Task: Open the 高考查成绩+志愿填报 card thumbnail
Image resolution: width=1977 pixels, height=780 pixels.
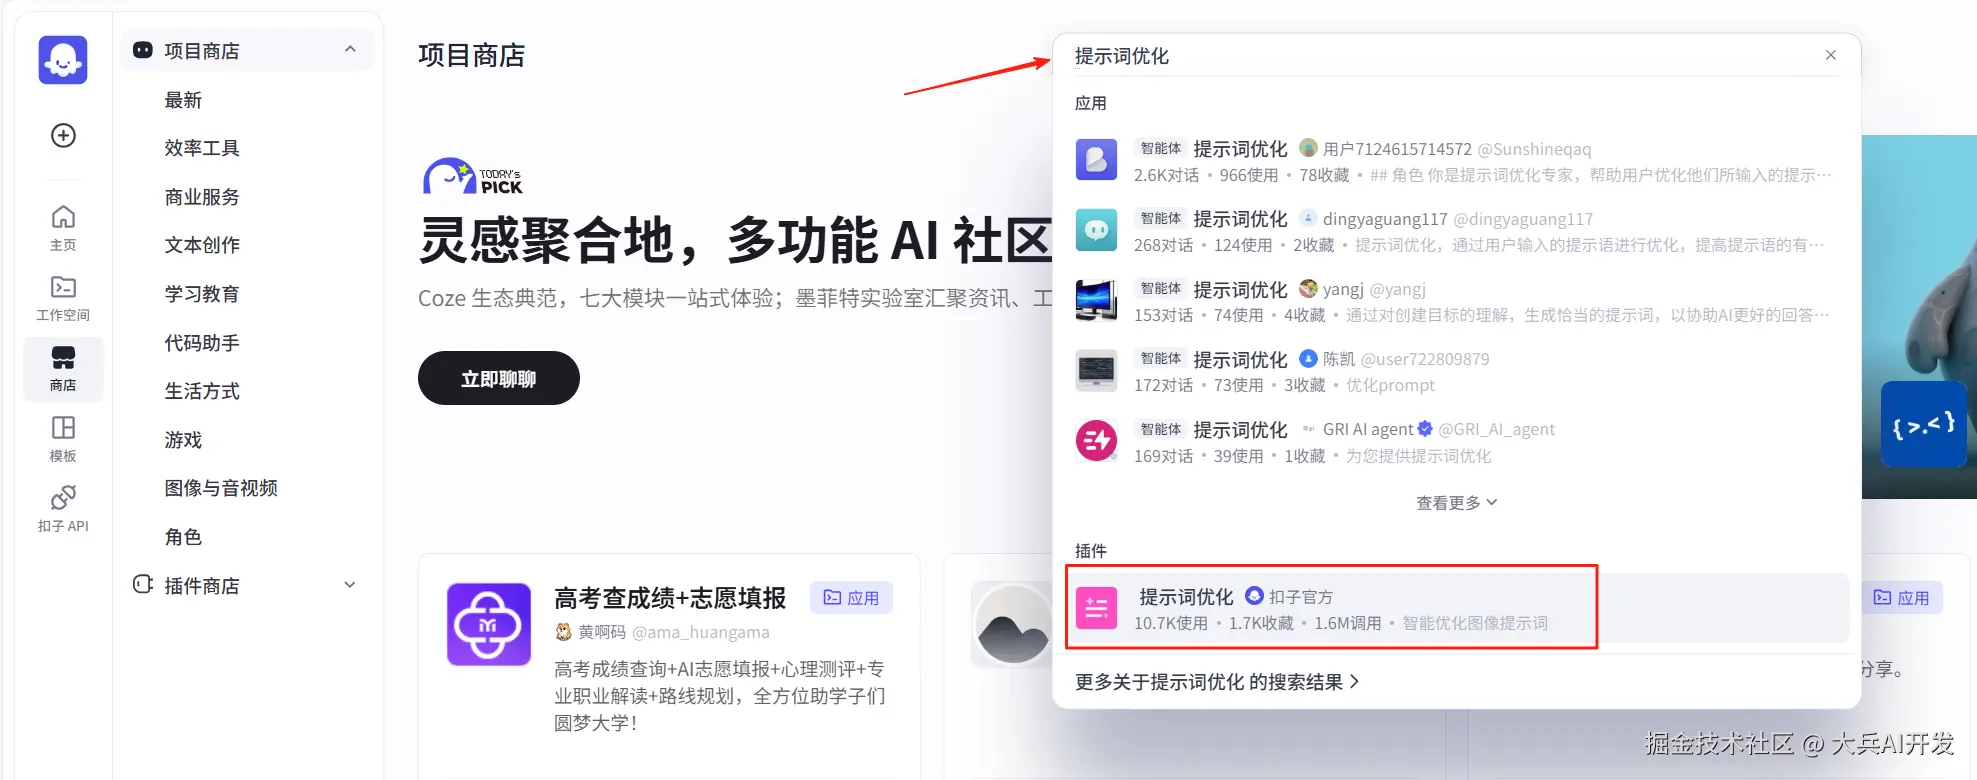Action: pos(489,624)
